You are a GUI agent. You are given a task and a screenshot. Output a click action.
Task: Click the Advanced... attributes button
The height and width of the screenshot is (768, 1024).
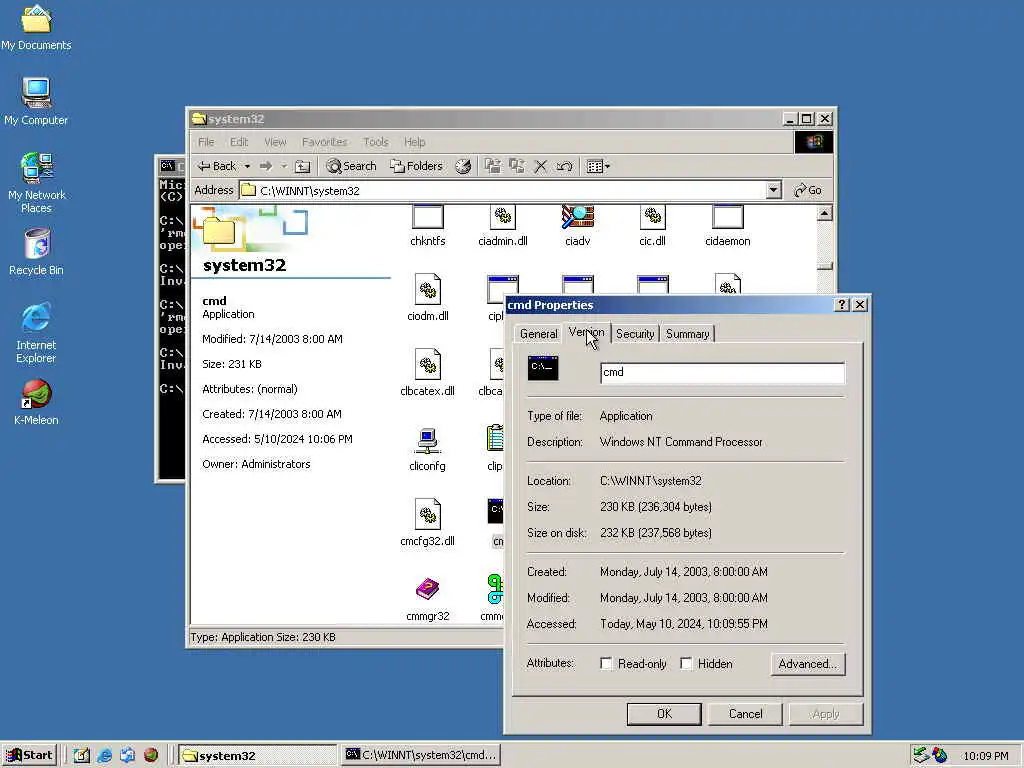[808, 664]
